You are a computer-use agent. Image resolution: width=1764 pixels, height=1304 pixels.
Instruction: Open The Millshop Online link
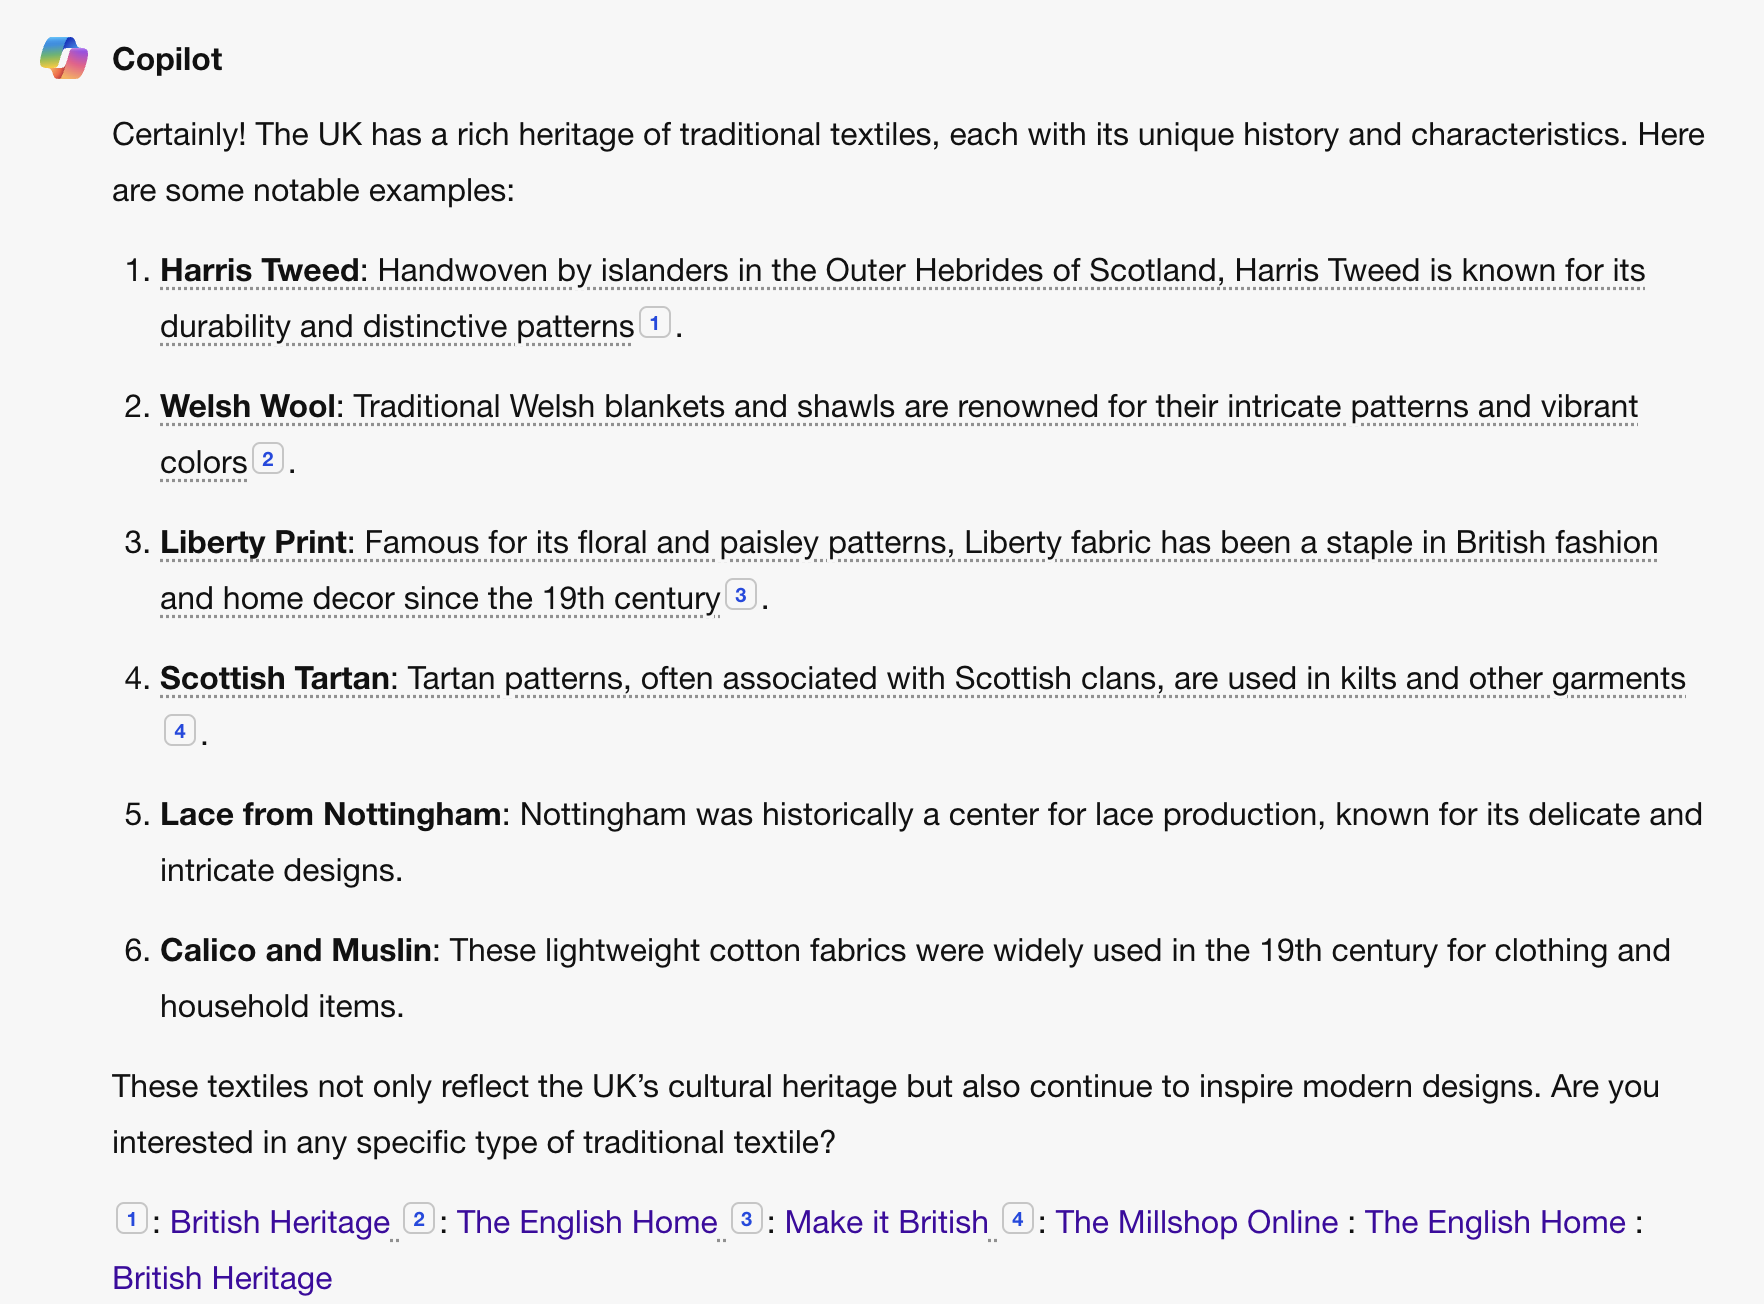click(x=1197, y=1222)
